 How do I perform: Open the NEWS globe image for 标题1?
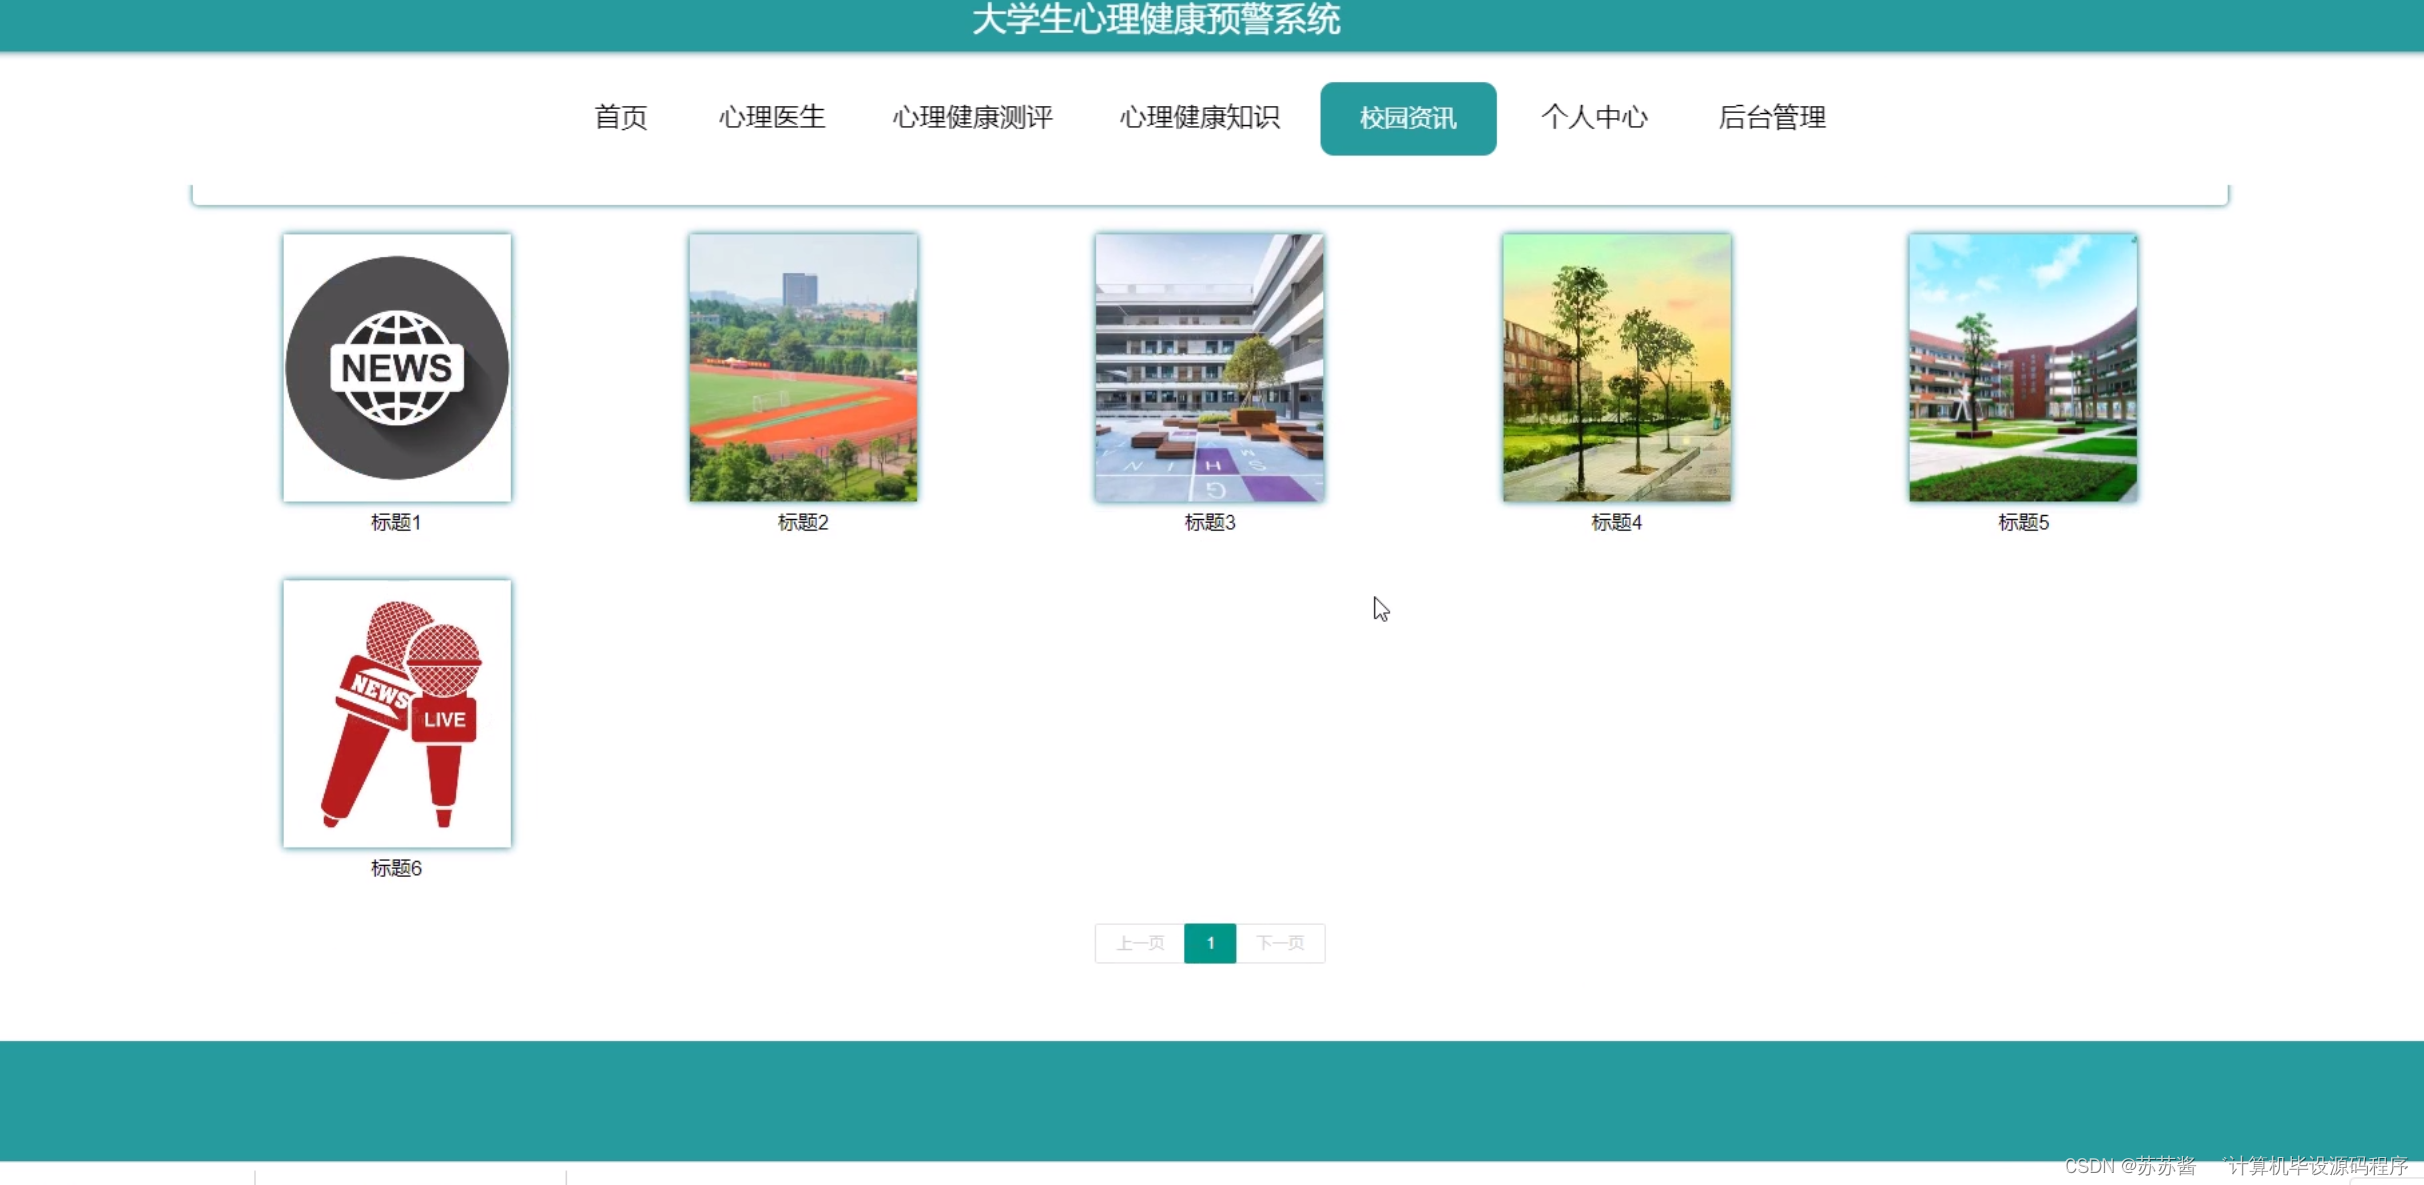coord(397,367)
